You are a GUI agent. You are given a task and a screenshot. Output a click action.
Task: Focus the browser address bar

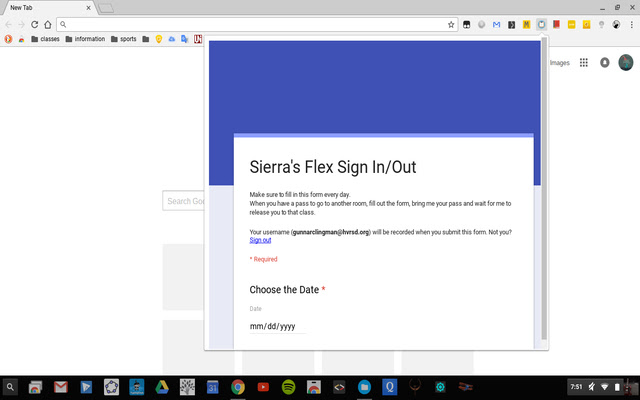coord(257,24)
